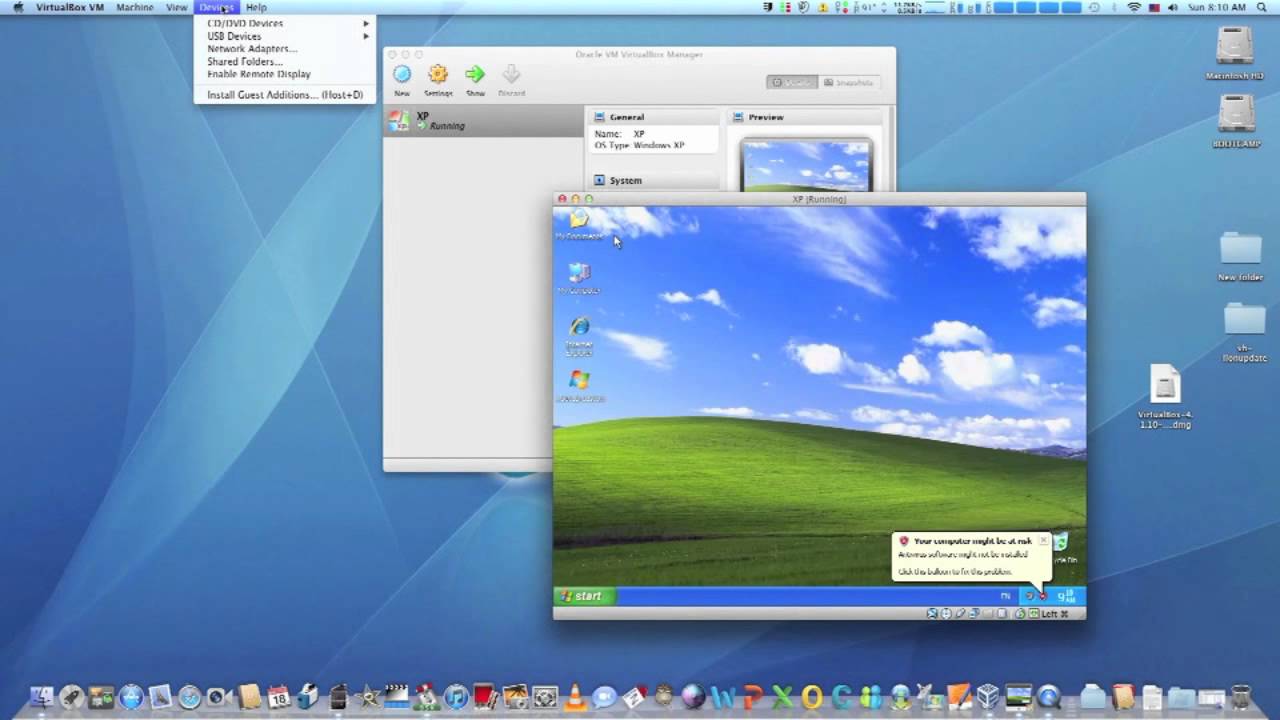The height and width of the screenshot is (720, 1280).
Task: Open My Computer icon in XP
Action: click(579, 279)
